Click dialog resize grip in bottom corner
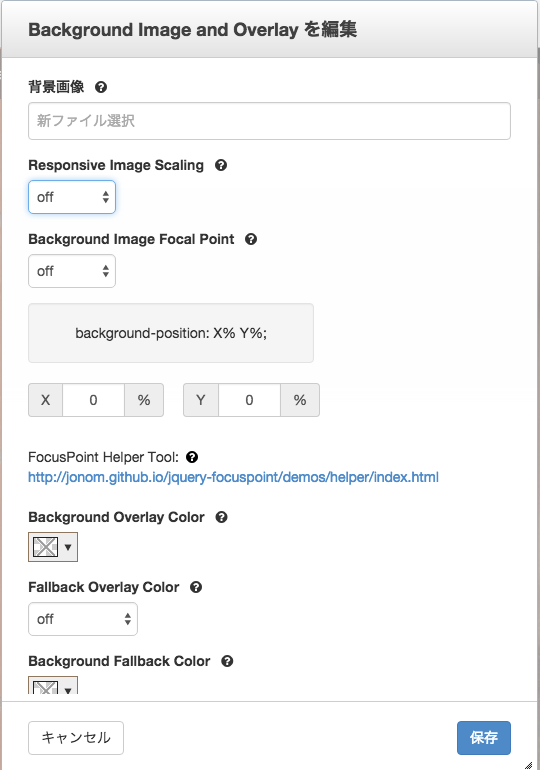The image size is (540, 770). point(528,765)
